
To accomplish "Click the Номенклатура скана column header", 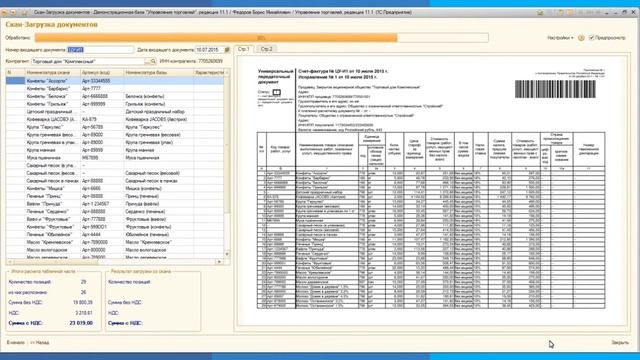I will click(53, 73).
